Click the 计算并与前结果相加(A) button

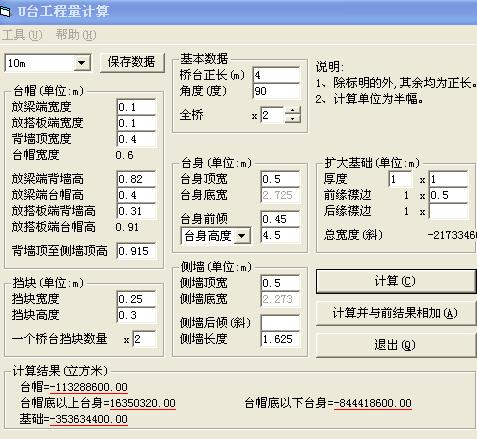coord(395,313)
